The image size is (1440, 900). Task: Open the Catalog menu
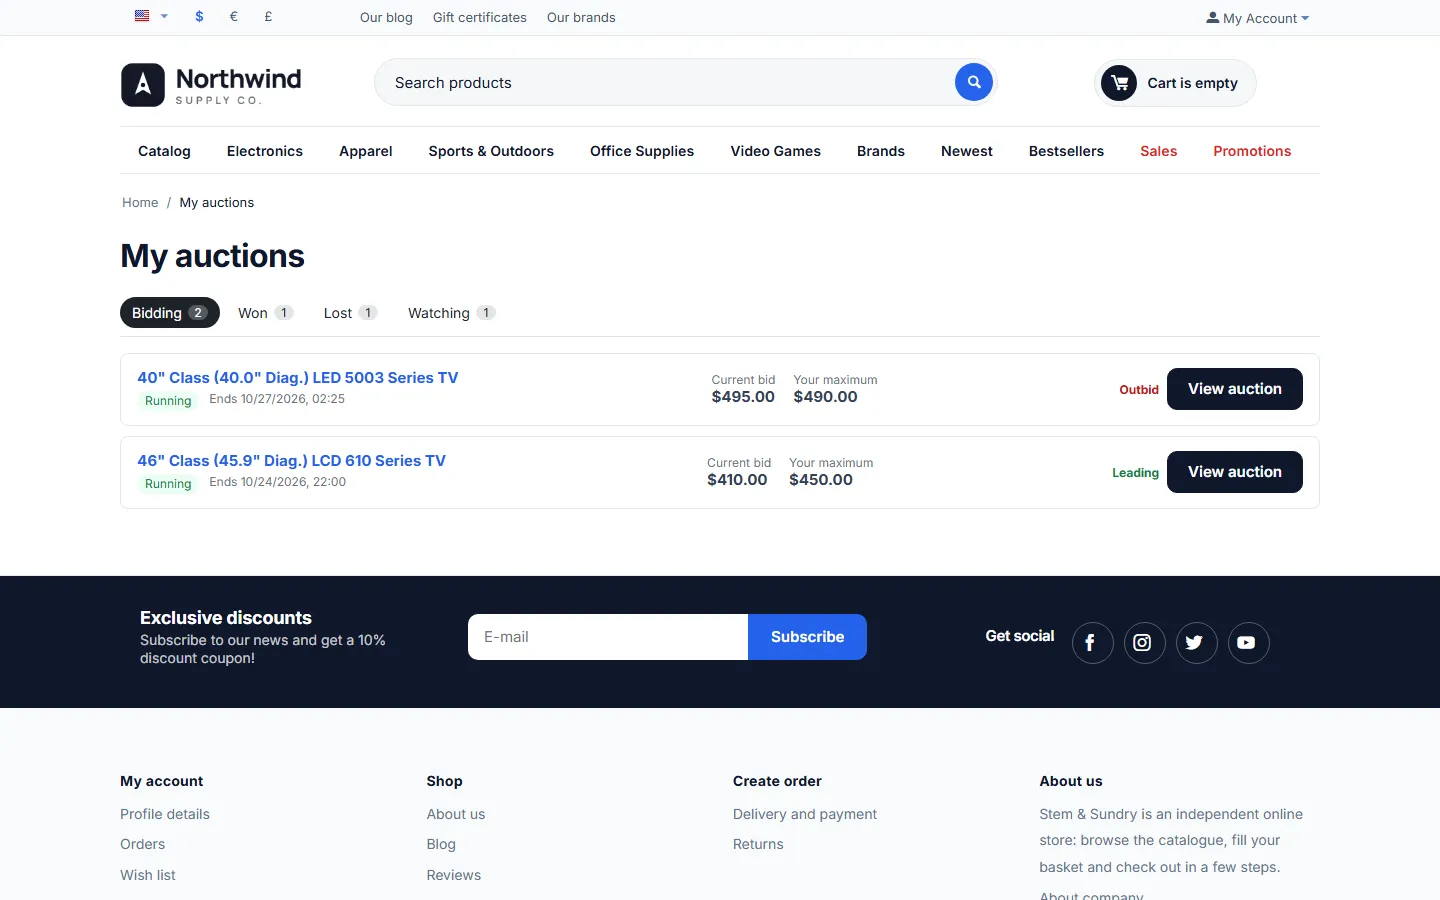(x=164, y=151)
